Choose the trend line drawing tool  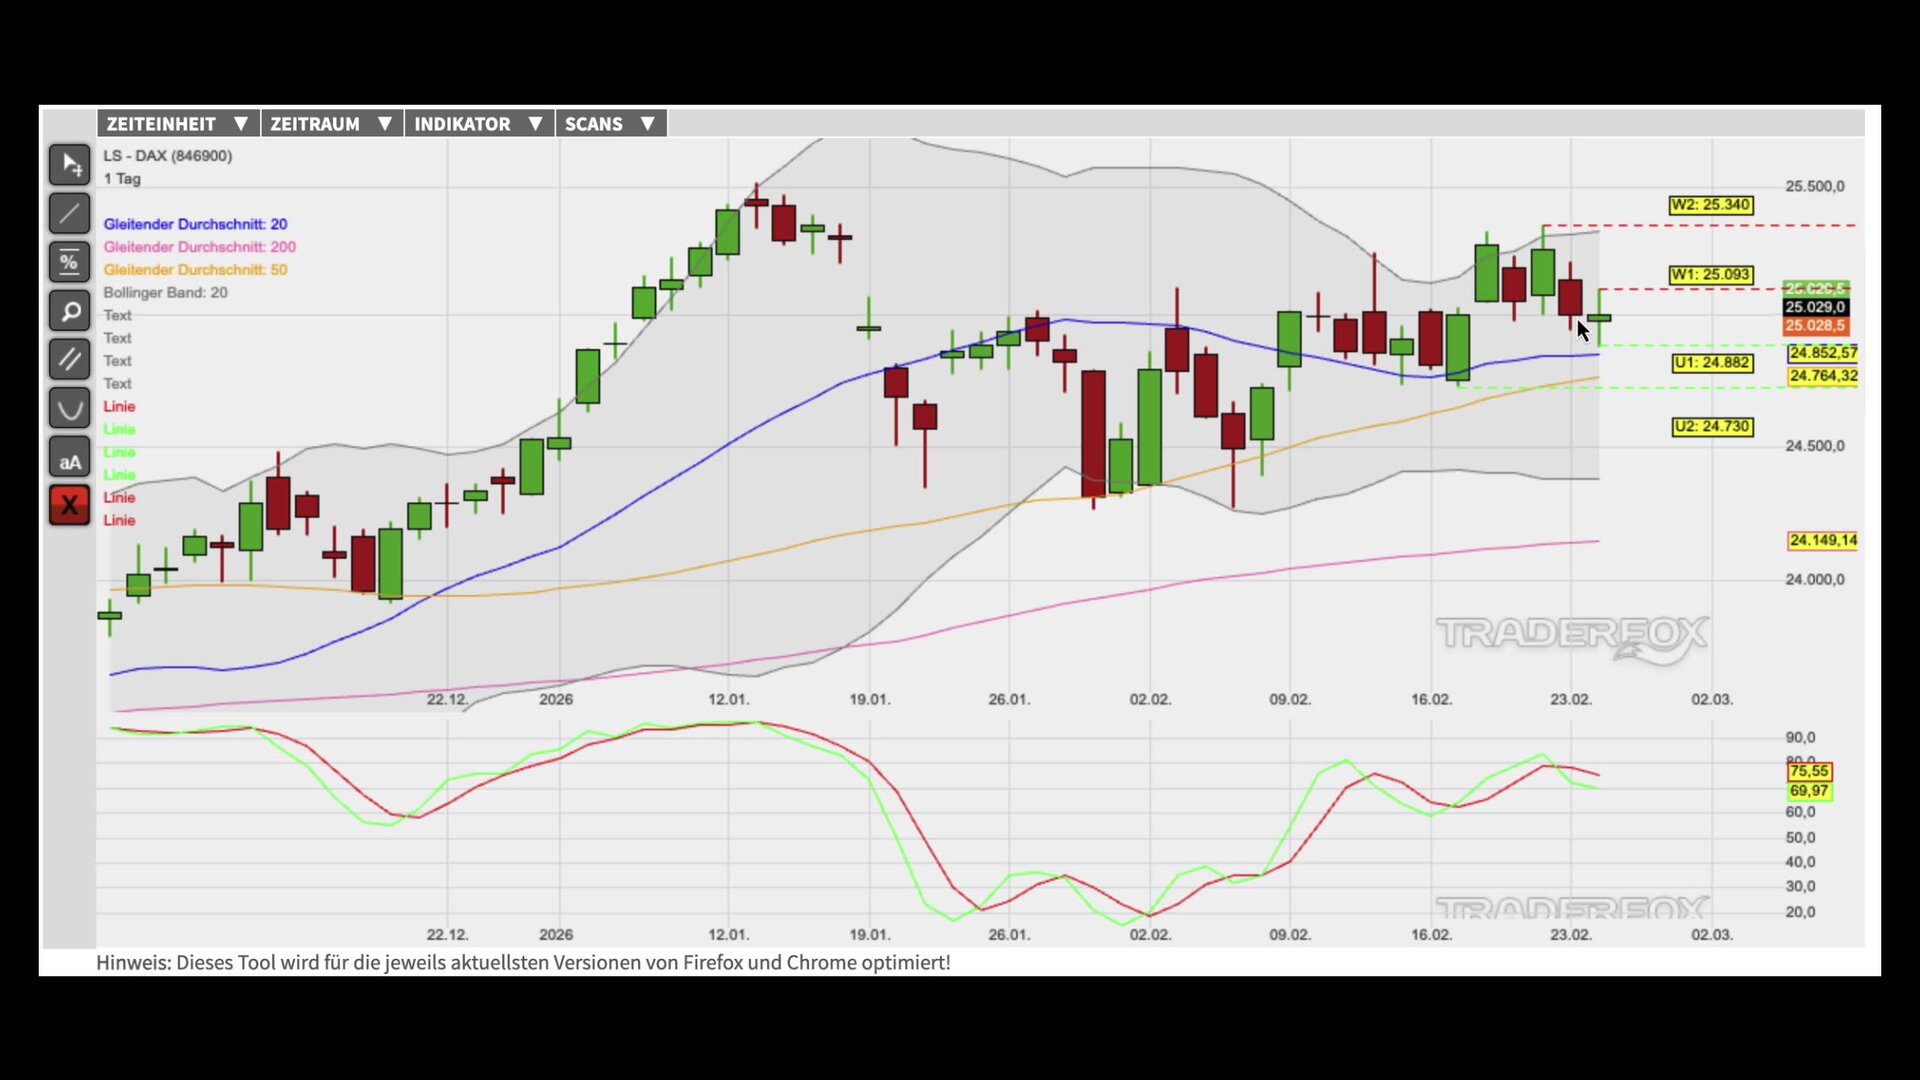[x=69, y=213]
